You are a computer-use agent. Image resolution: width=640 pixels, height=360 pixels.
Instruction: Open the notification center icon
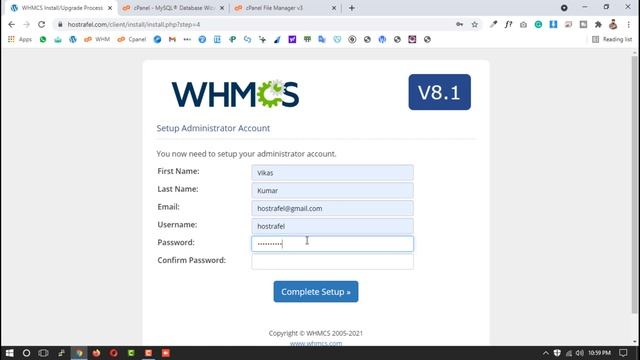click(x=623, y=353)
